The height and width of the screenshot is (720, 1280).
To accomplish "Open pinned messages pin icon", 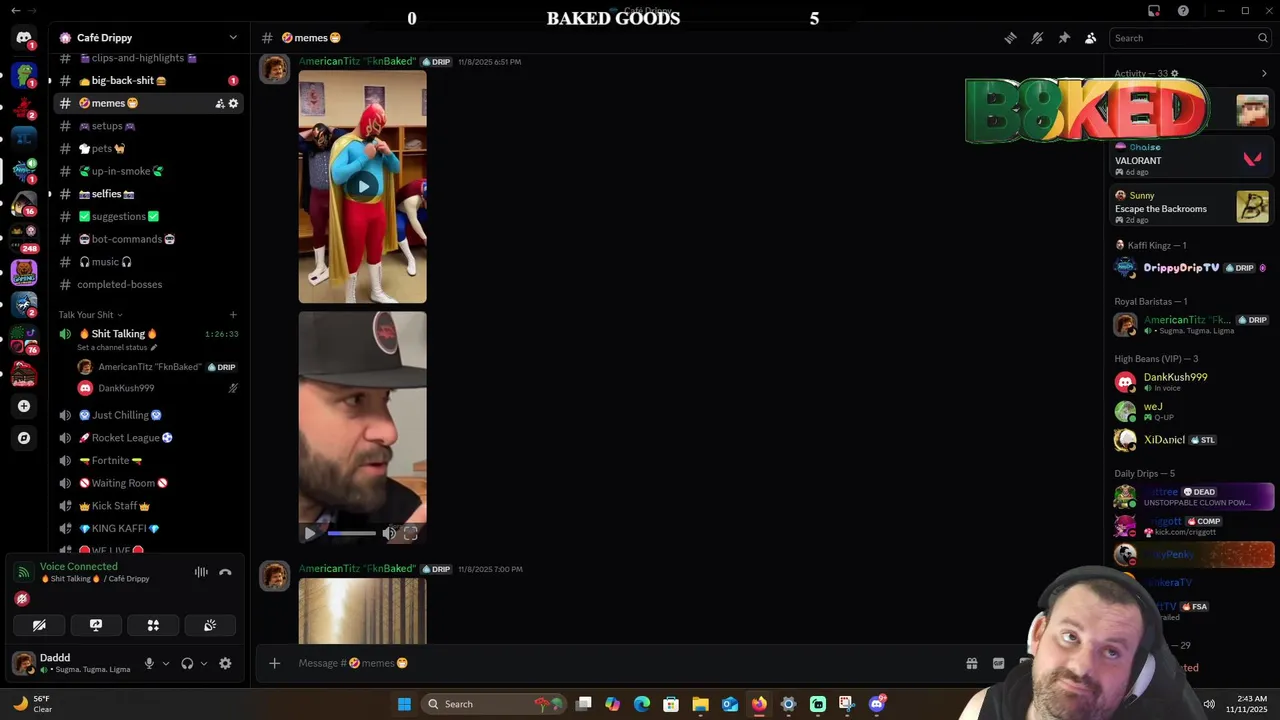I will 1064,38.
